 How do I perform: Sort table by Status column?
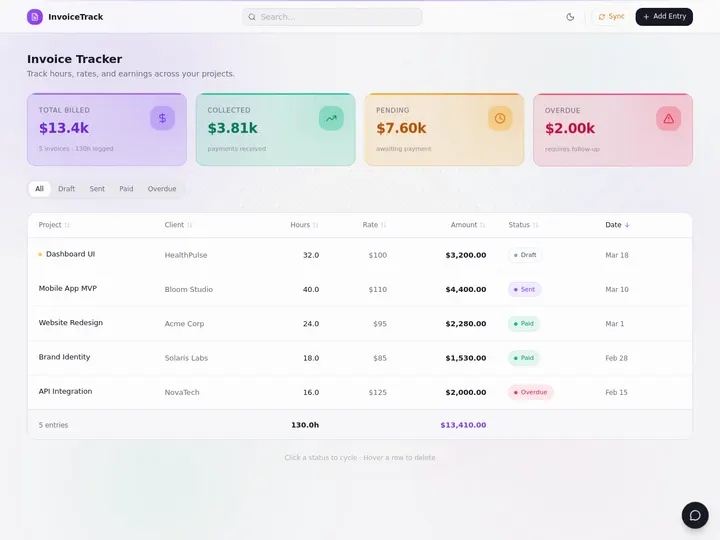click(x=523, y=225)
